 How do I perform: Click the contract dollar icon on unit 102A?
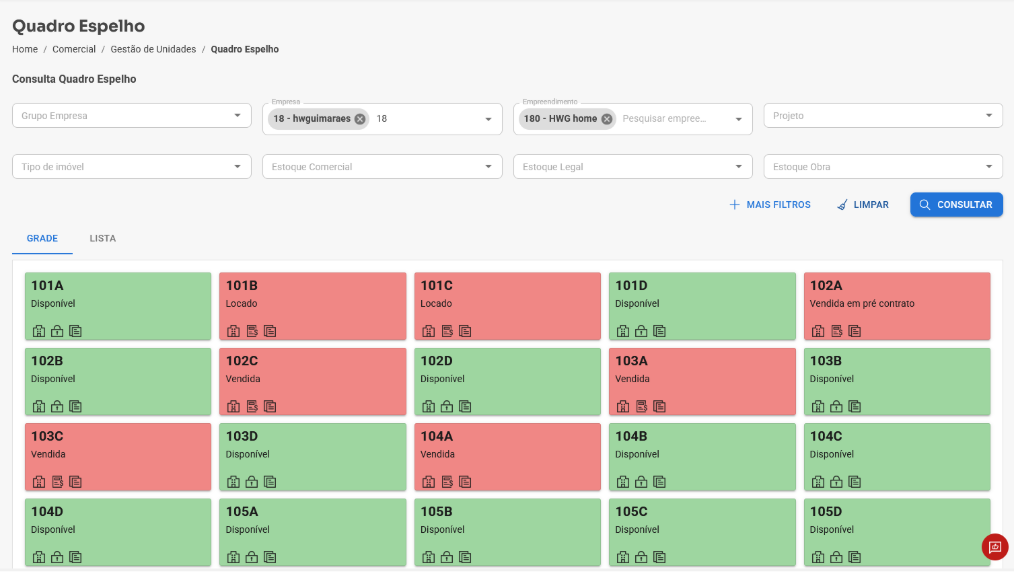837,331
